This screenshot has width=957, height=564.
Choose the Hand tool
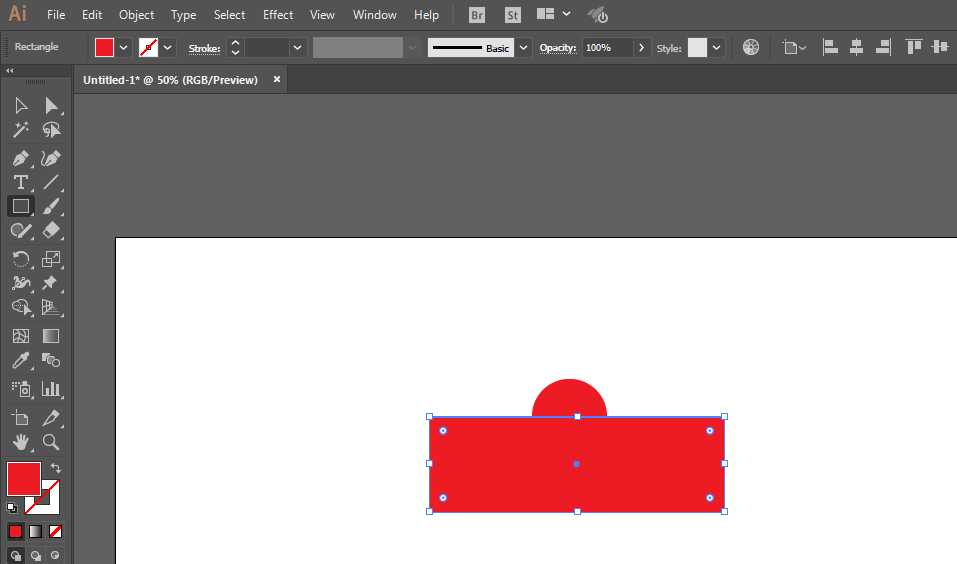(21, 441)
